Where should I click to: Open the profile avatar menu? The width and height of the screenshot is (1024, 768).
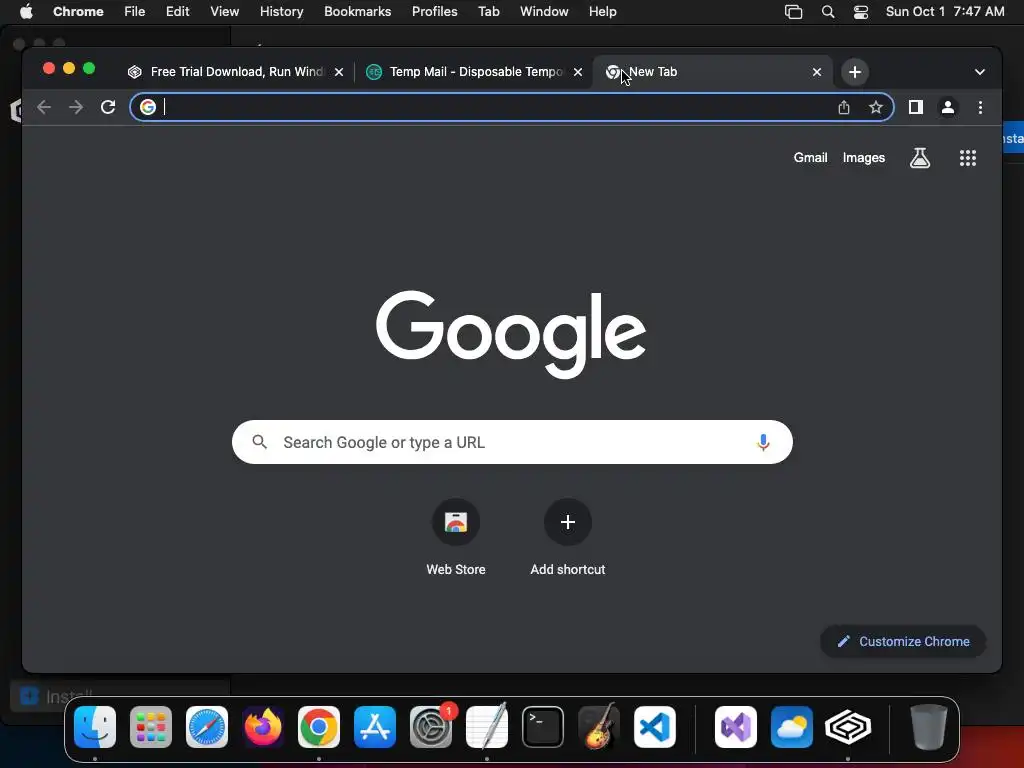click(x=948, y=107)
